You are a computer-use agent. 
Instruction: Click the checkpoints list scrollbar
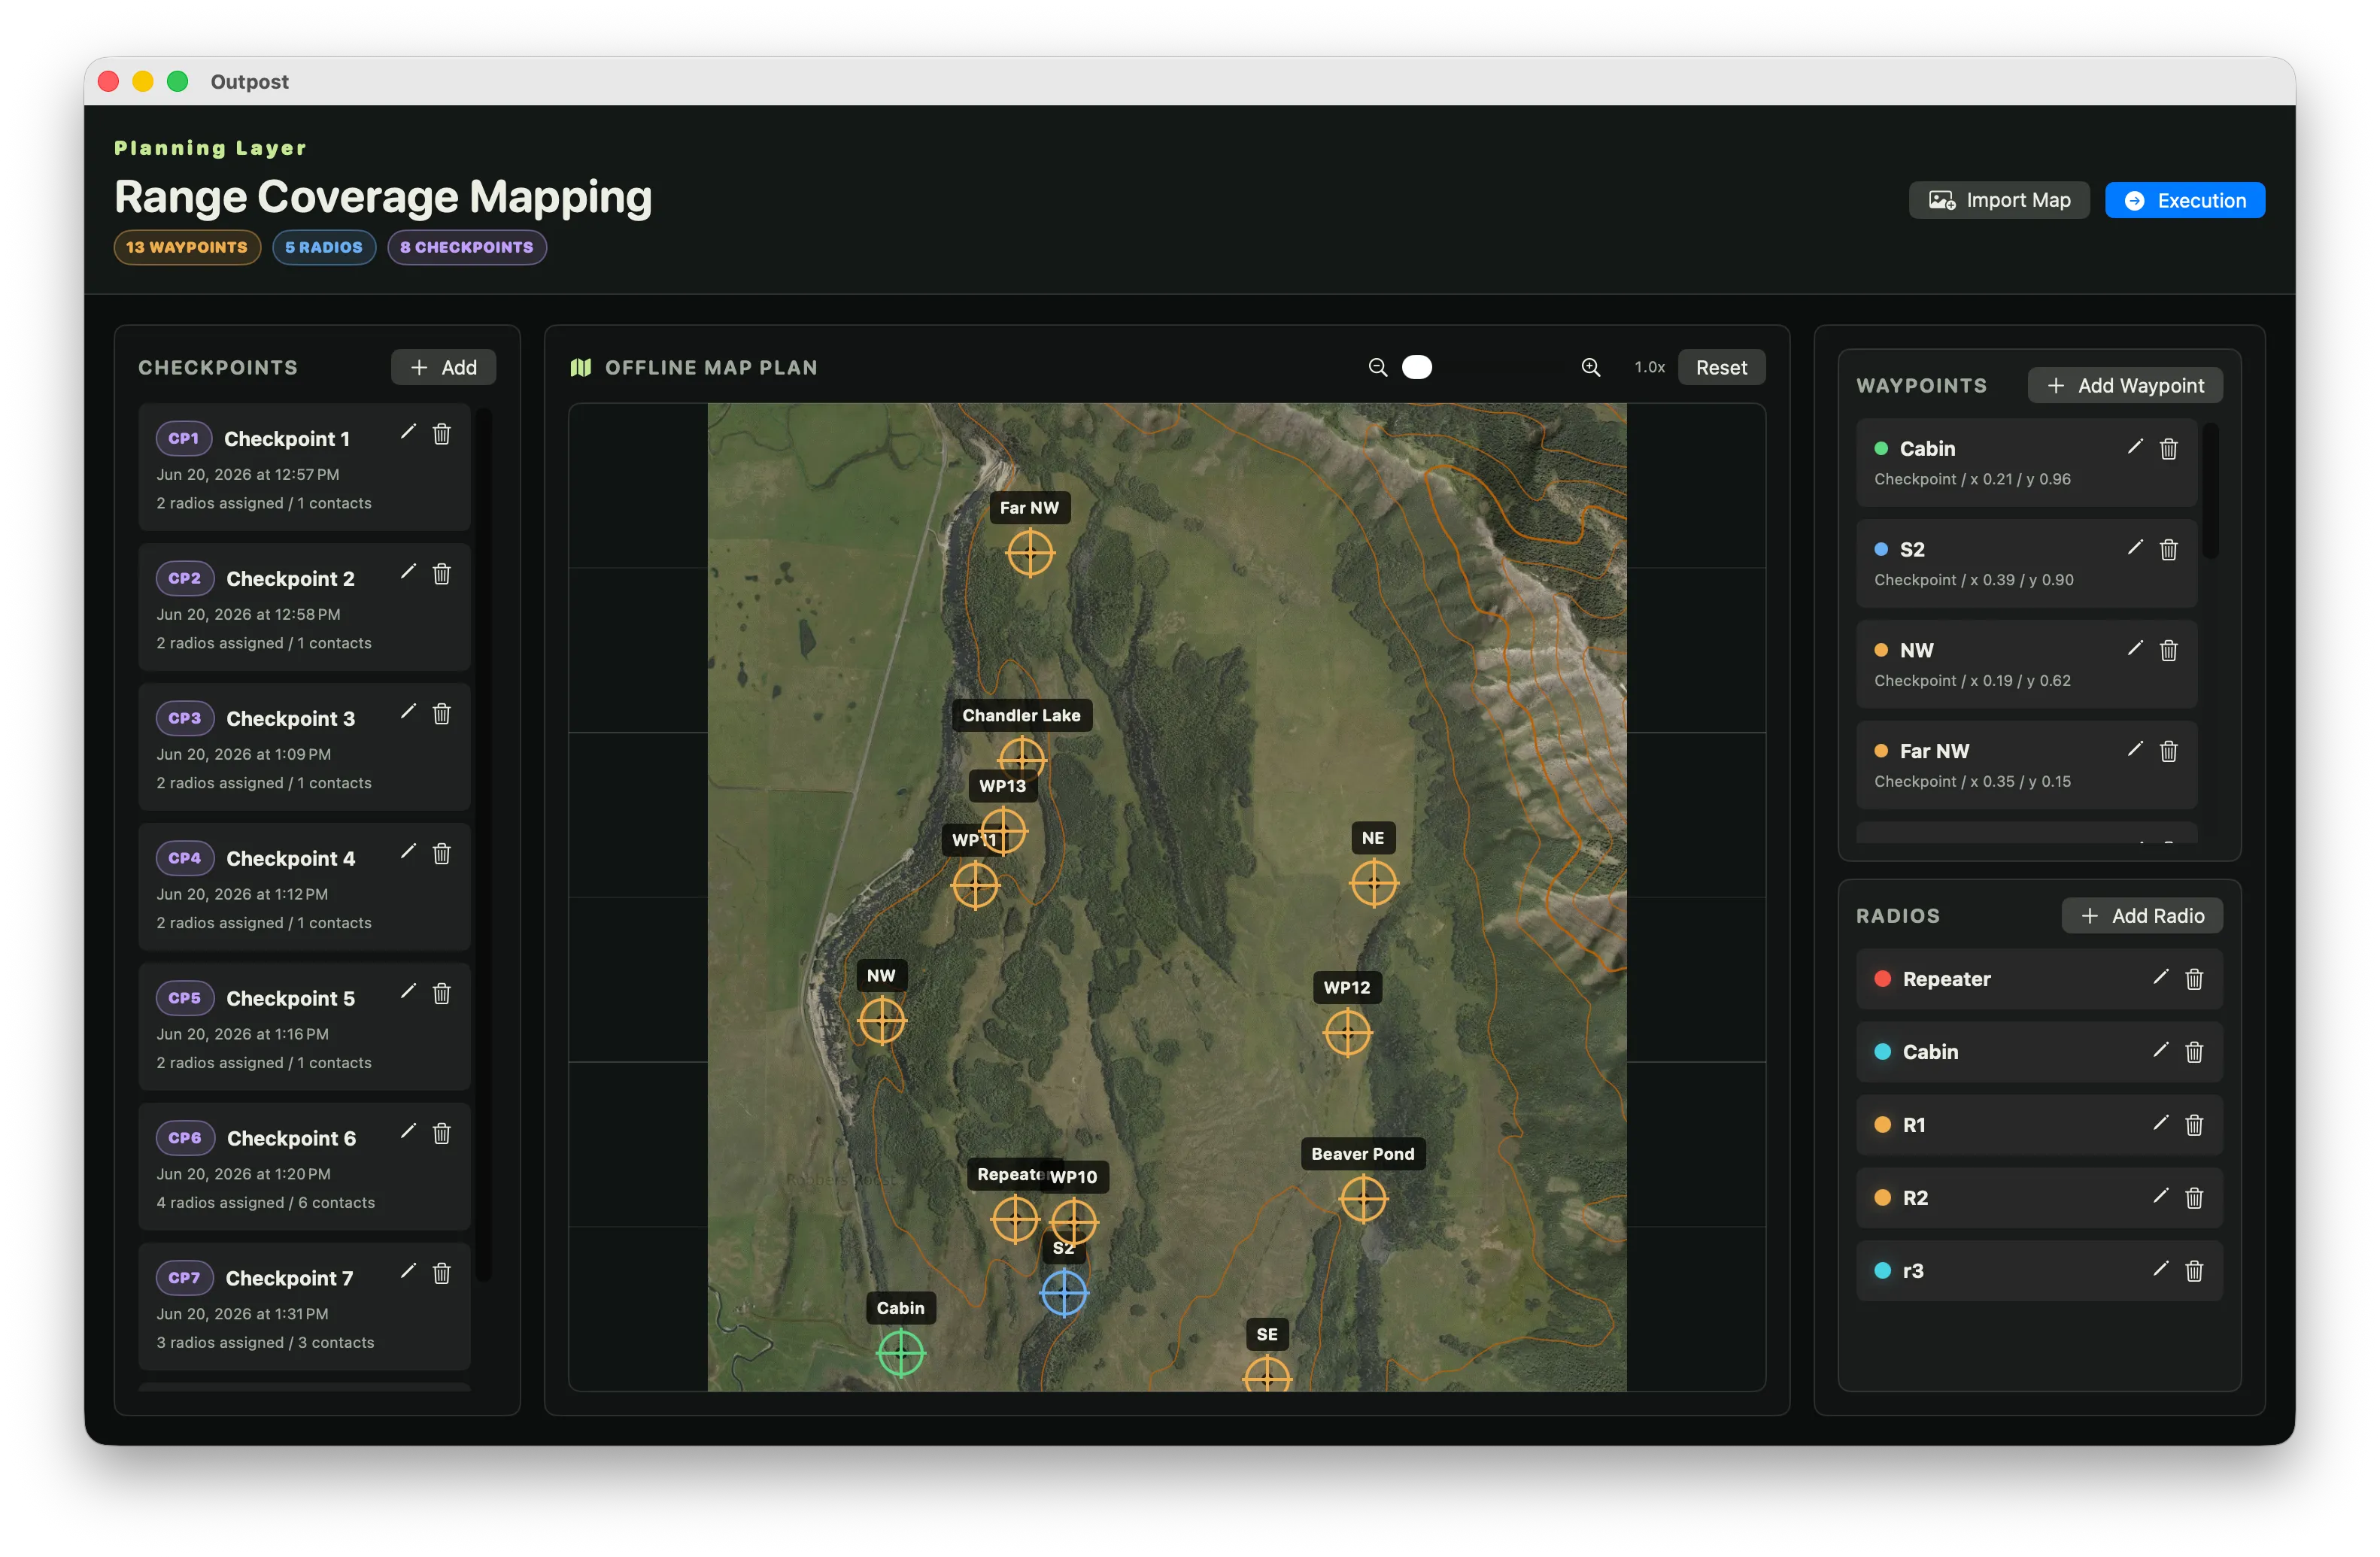point(484,844)
